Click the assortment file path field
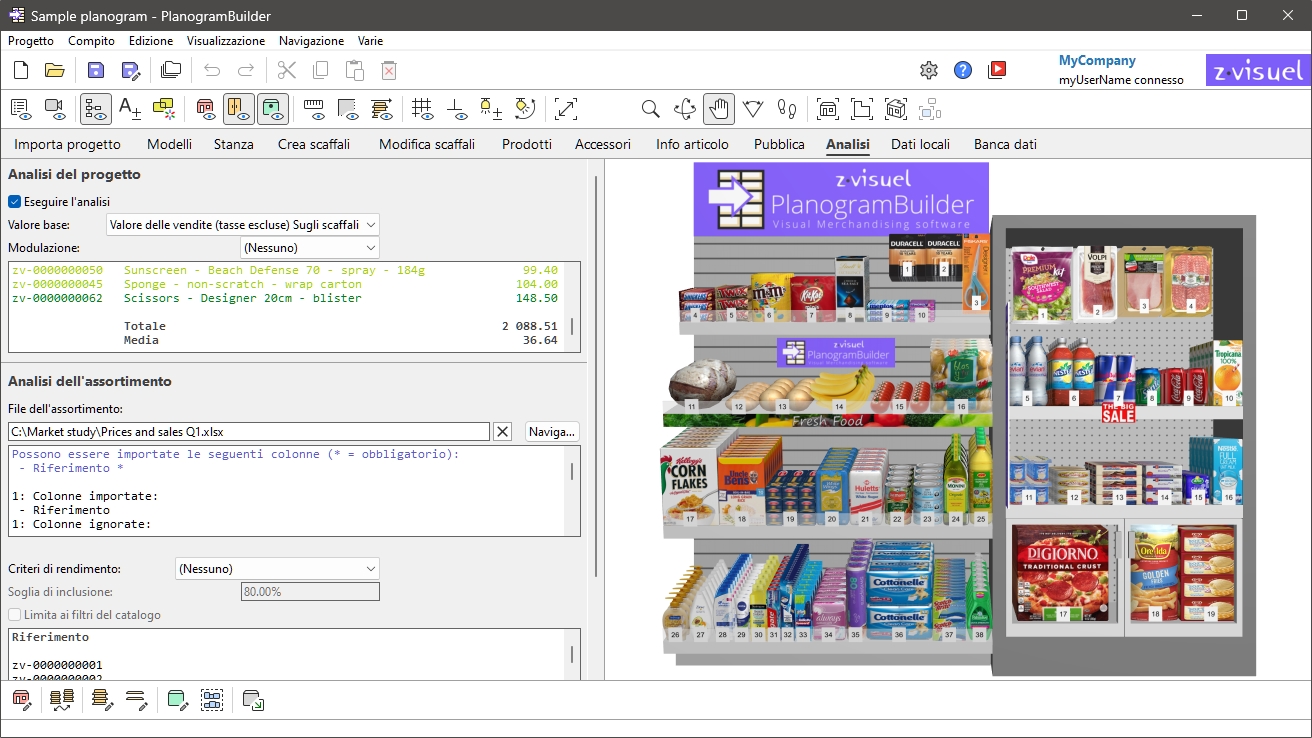Image resolution: width=1312 pixels, height=738 pixels. click(249, 432)
